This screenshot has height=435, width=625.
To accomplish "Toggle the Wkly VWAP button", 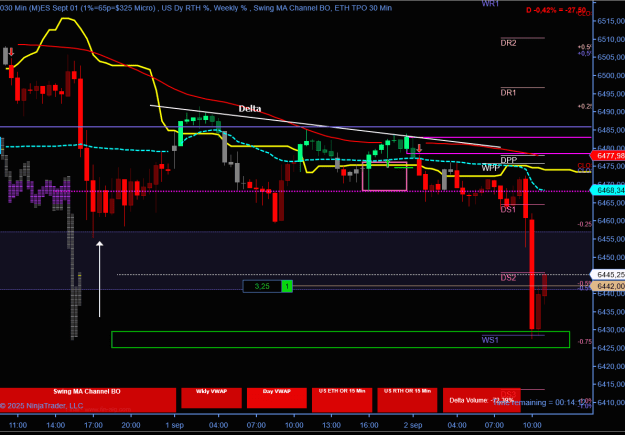I will tap(211, 398).
